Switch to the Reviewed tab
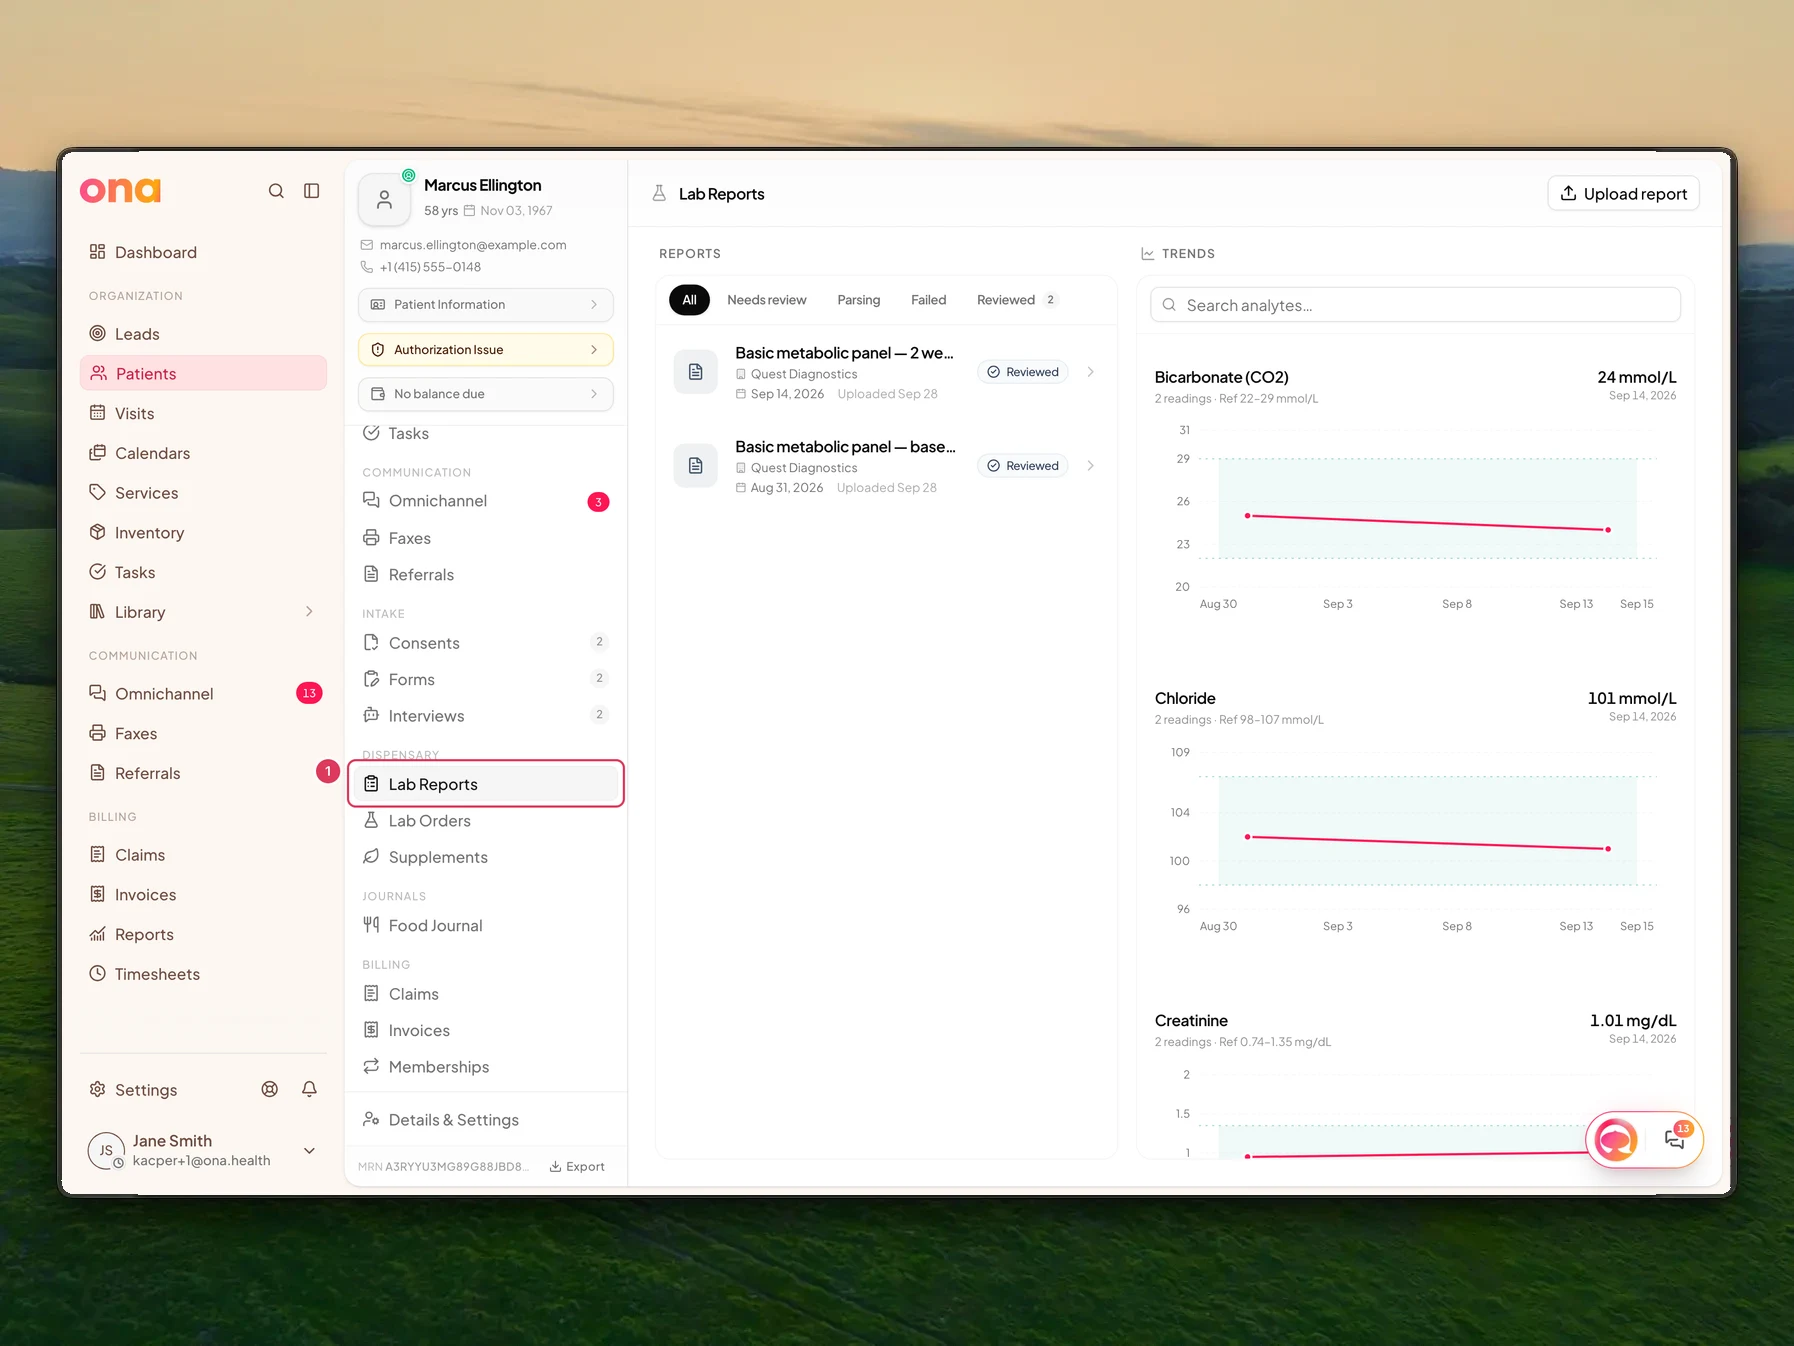 point(1016,300)
